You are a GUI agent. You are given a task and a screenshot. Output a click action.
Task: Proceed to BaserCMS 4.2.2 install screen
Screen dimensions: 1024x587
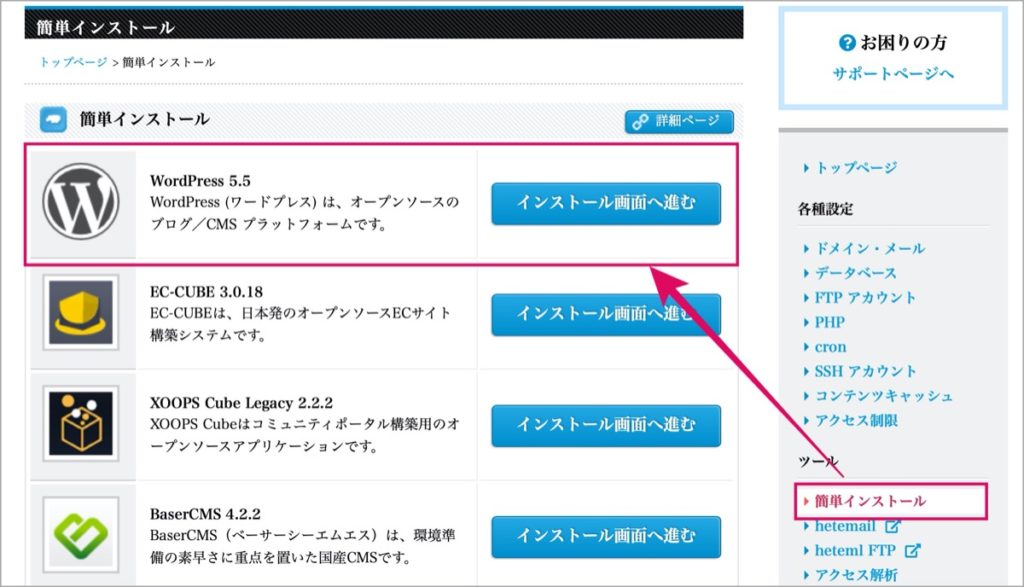pyautogui.click(x=606, y=537)
